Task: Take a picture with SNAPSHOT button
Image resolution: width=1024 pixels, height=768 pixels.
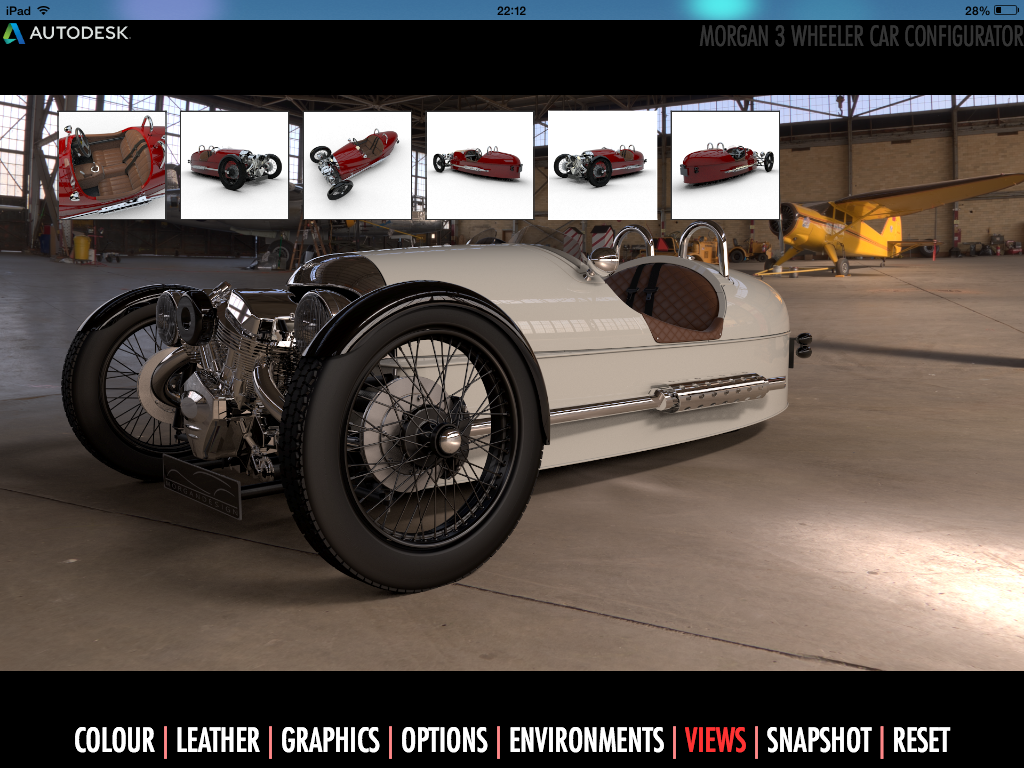Action: pos(819,741)
